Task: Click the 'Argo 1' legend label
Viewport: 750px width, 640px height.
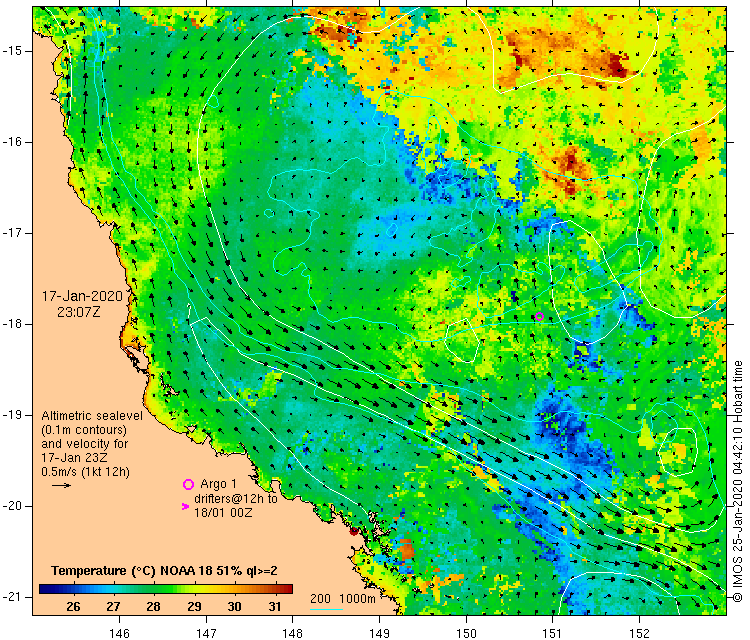Action: point(219,484)
